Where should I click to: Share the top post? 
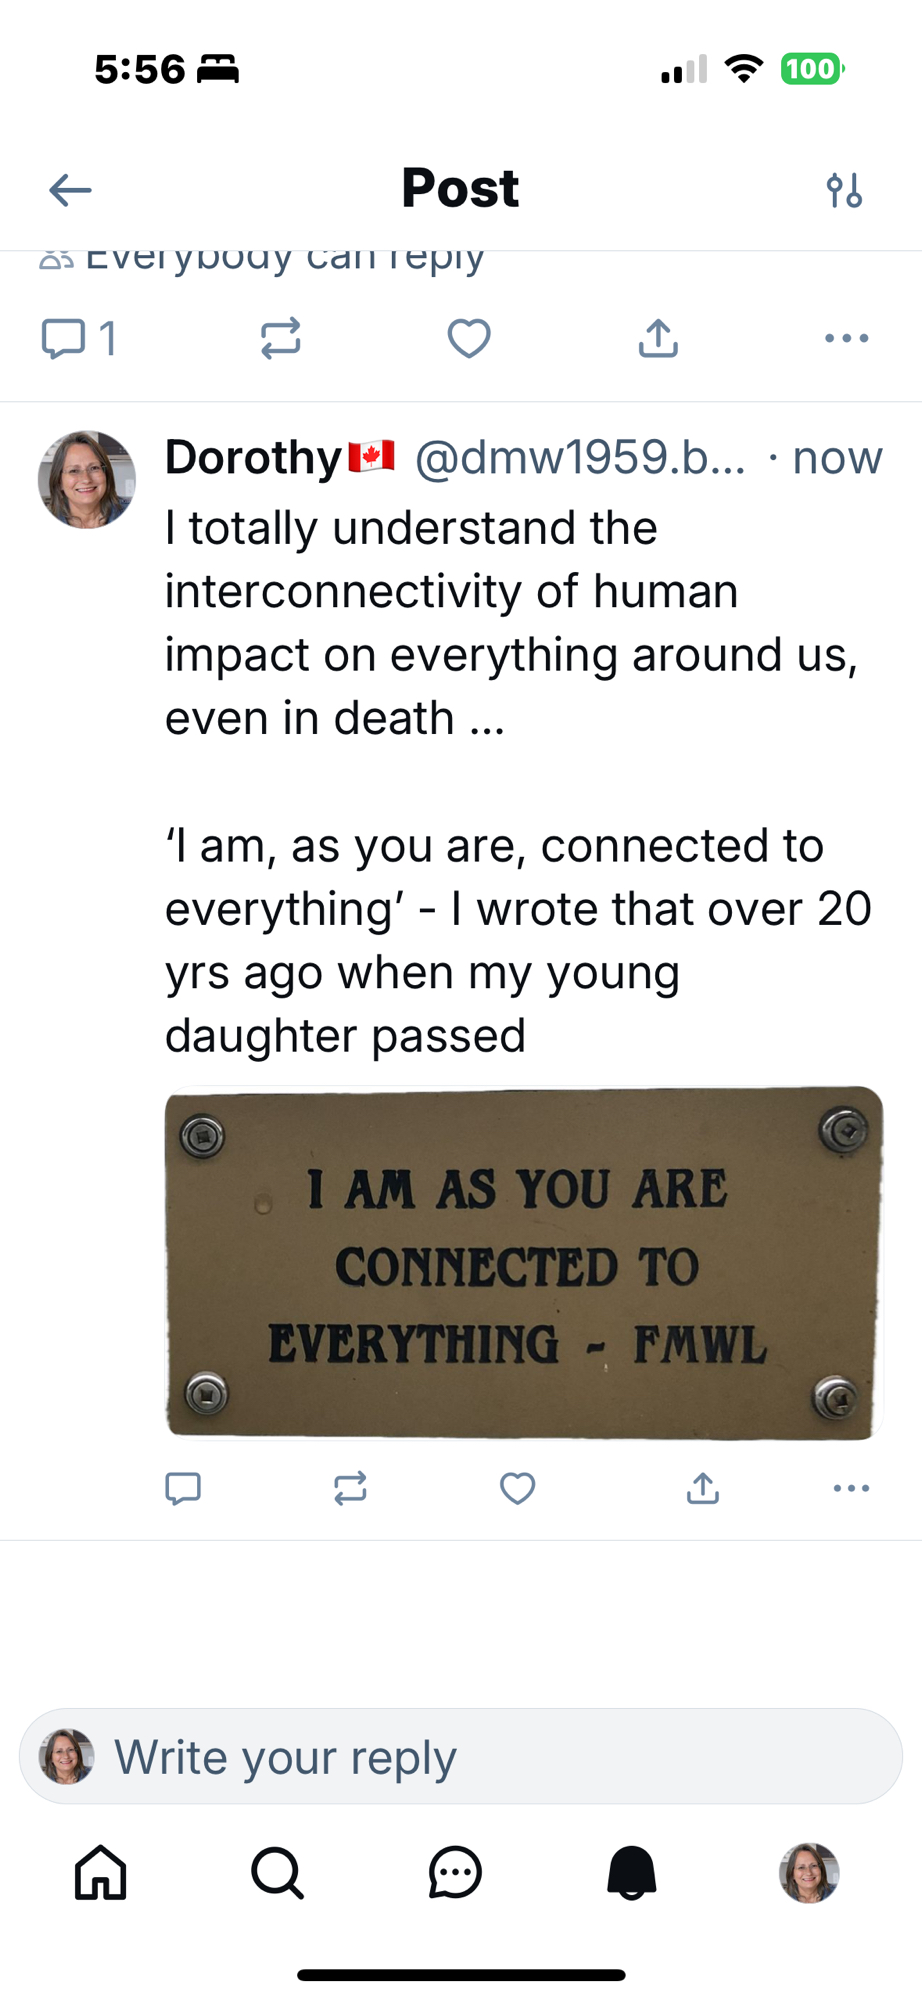[x=658, y=338]
